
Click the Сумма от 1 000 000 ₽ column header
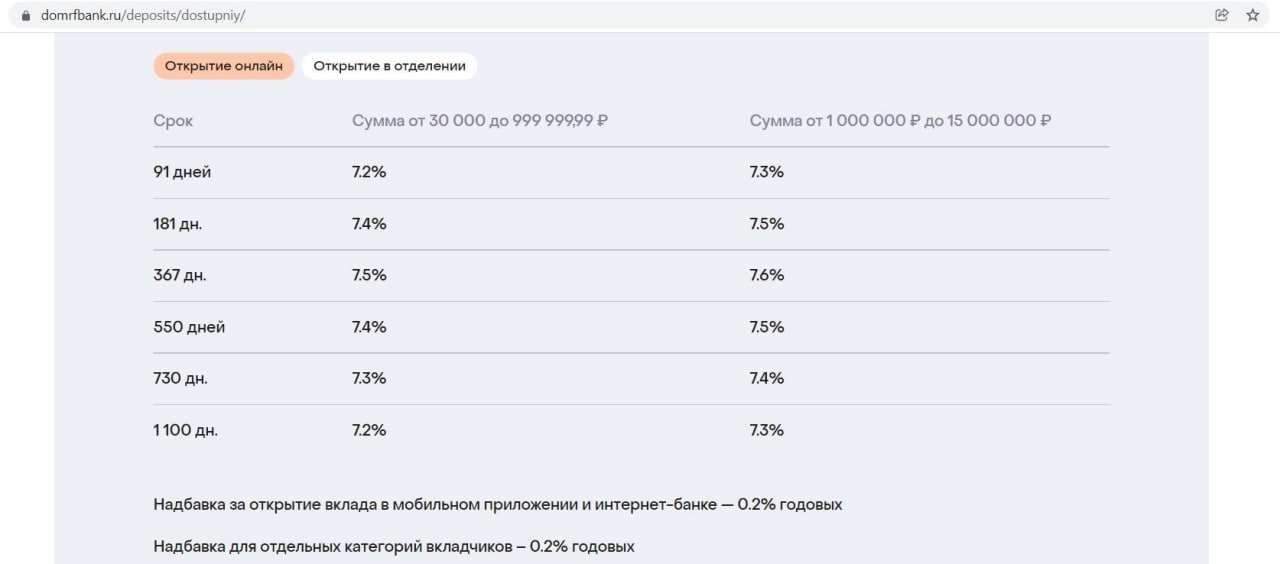coord(900,121)
